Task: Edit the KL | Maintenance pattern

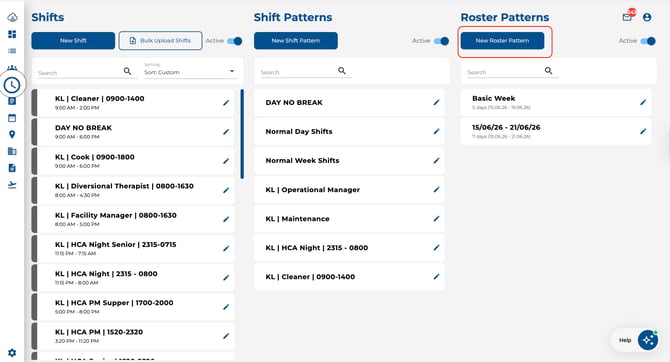Action: (436, 218)
